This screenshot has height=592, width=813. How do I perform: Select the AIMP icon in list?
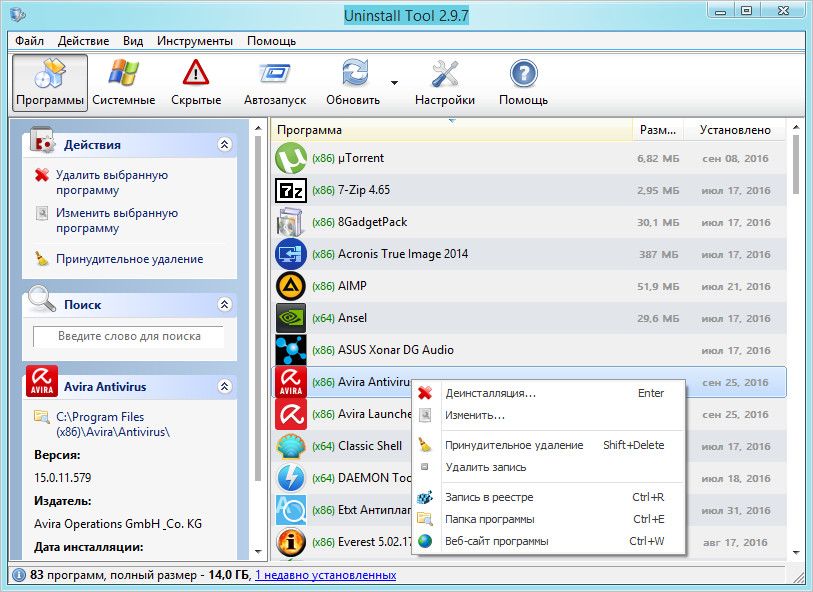click(x=290, y=286)
